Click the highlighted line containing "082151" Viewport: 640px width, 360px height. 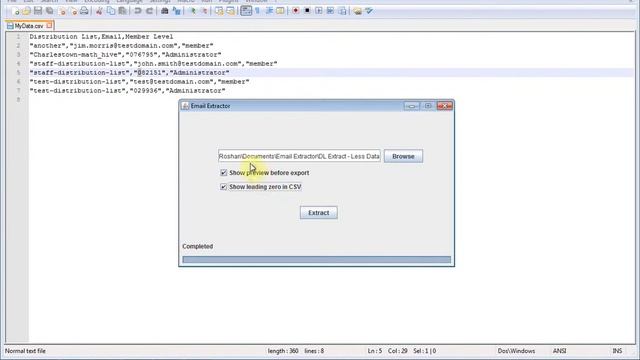pos(129,73)
